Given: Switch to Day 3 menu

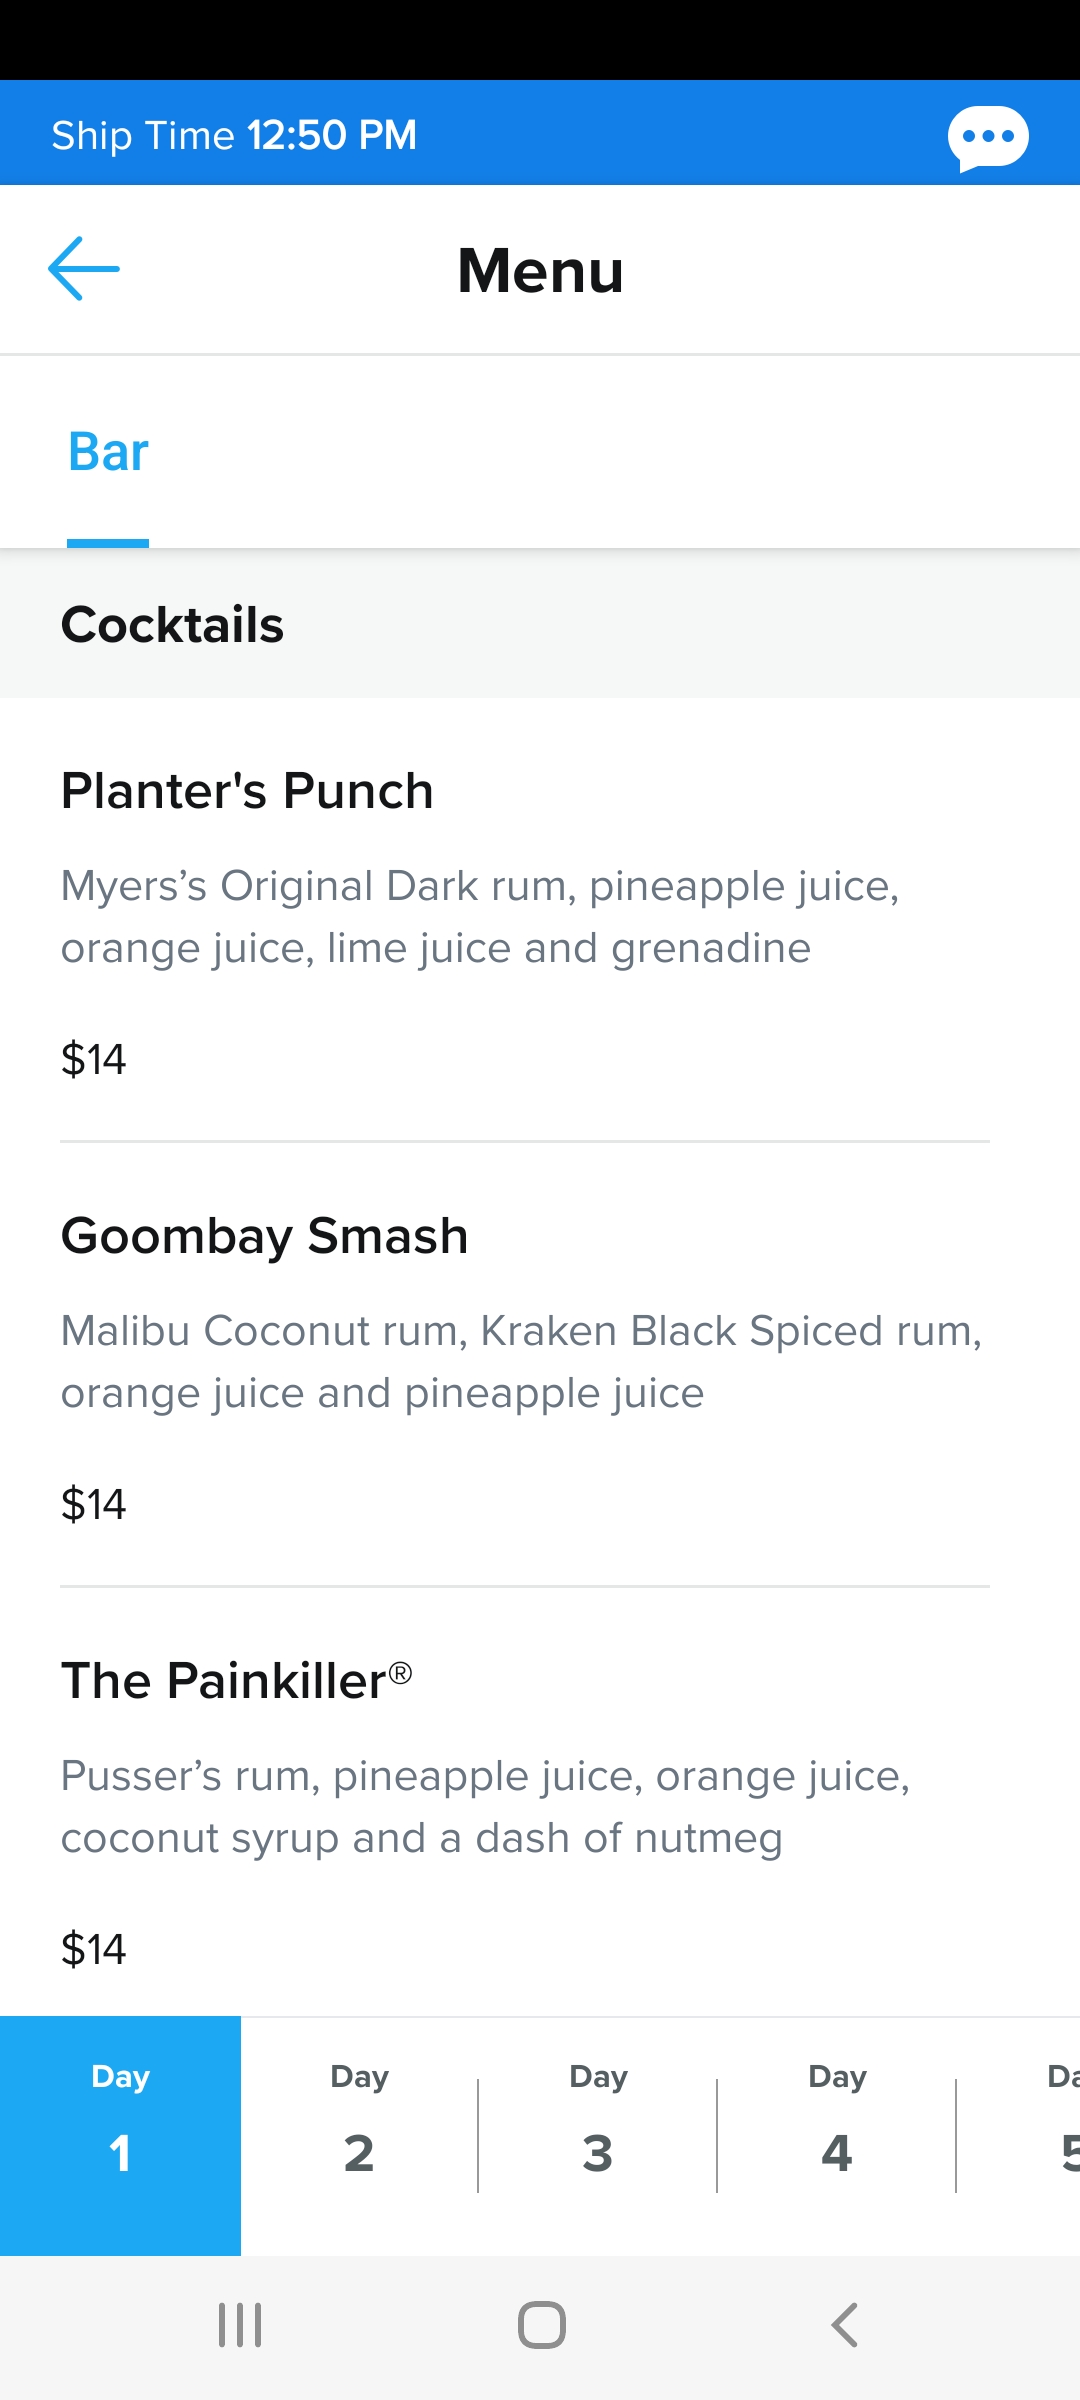Looking at the screenshot, I should (x=598, y=2136).
